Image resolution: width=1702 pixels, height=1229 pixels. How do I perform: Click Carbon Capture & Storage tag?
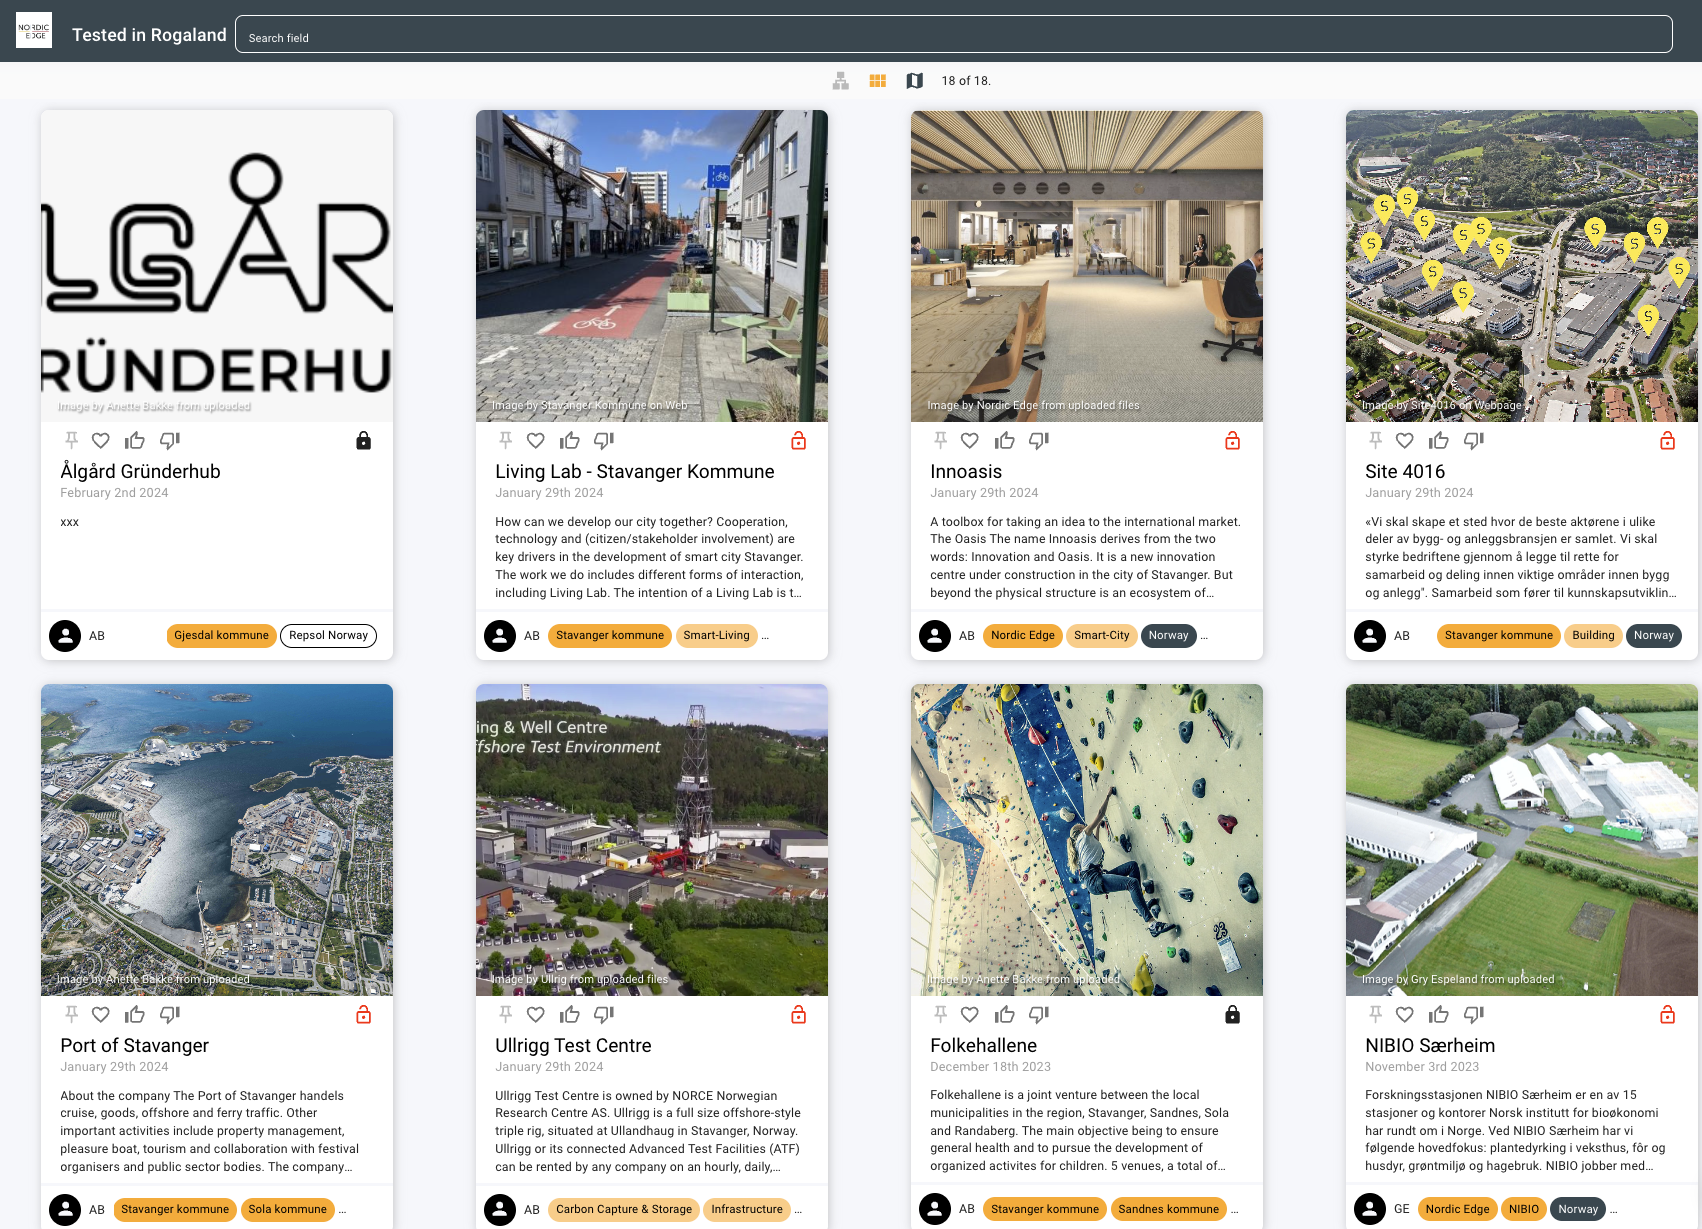pyautogui.click(x=624, y=1209)
